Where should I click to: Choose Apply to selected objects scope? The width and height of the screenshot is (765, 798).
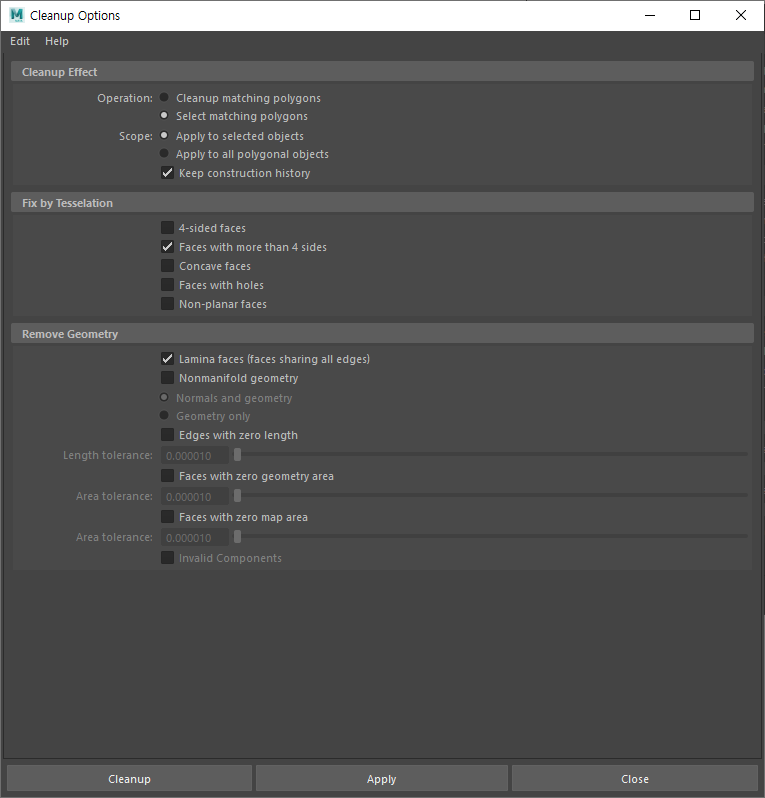pyautogui.click(x=164, y=135)
